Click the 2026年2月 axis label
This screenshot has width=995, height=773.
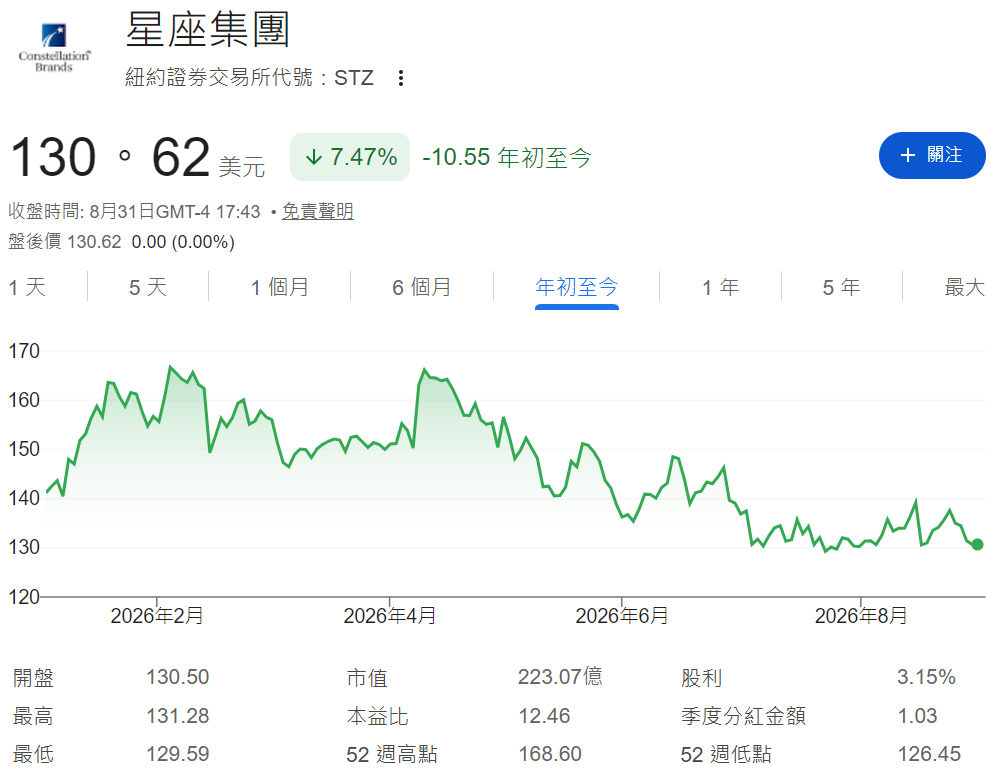point(157,616)
